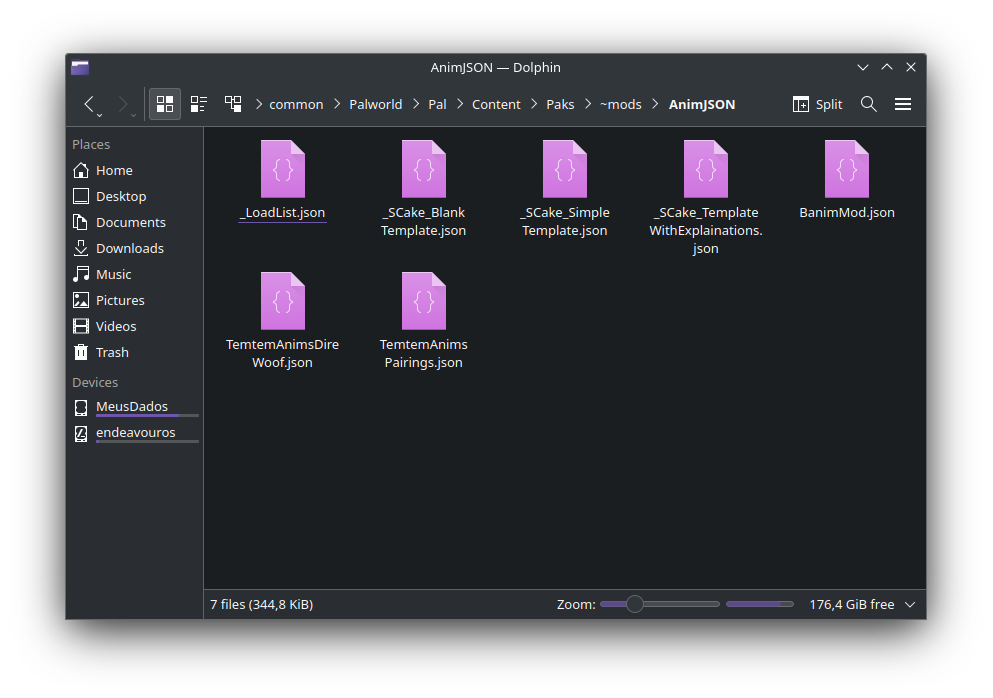
Task: Keep the window below others via title arrow
Action: (863, 67)
